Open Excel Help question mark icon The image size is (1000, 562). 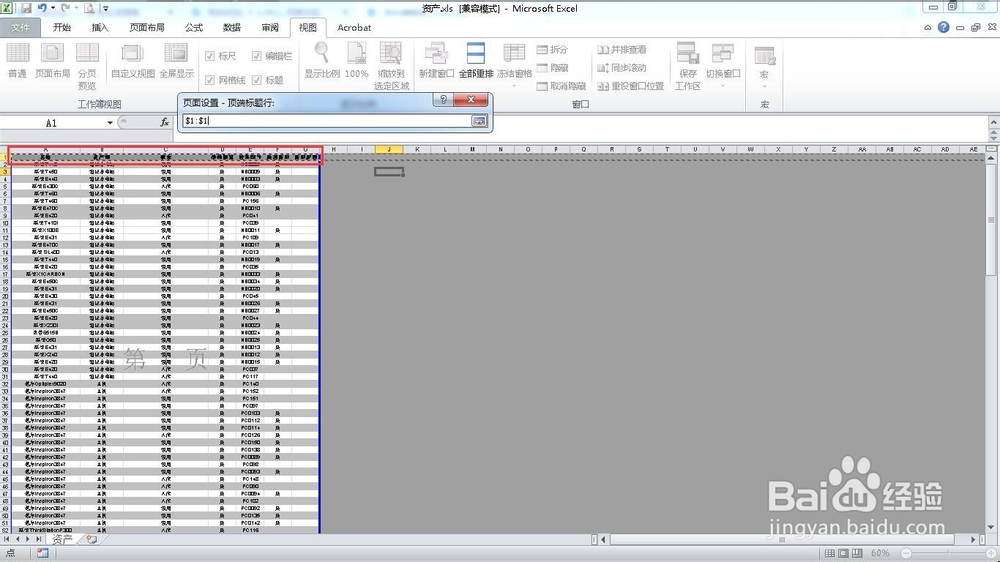click(943, 27)
